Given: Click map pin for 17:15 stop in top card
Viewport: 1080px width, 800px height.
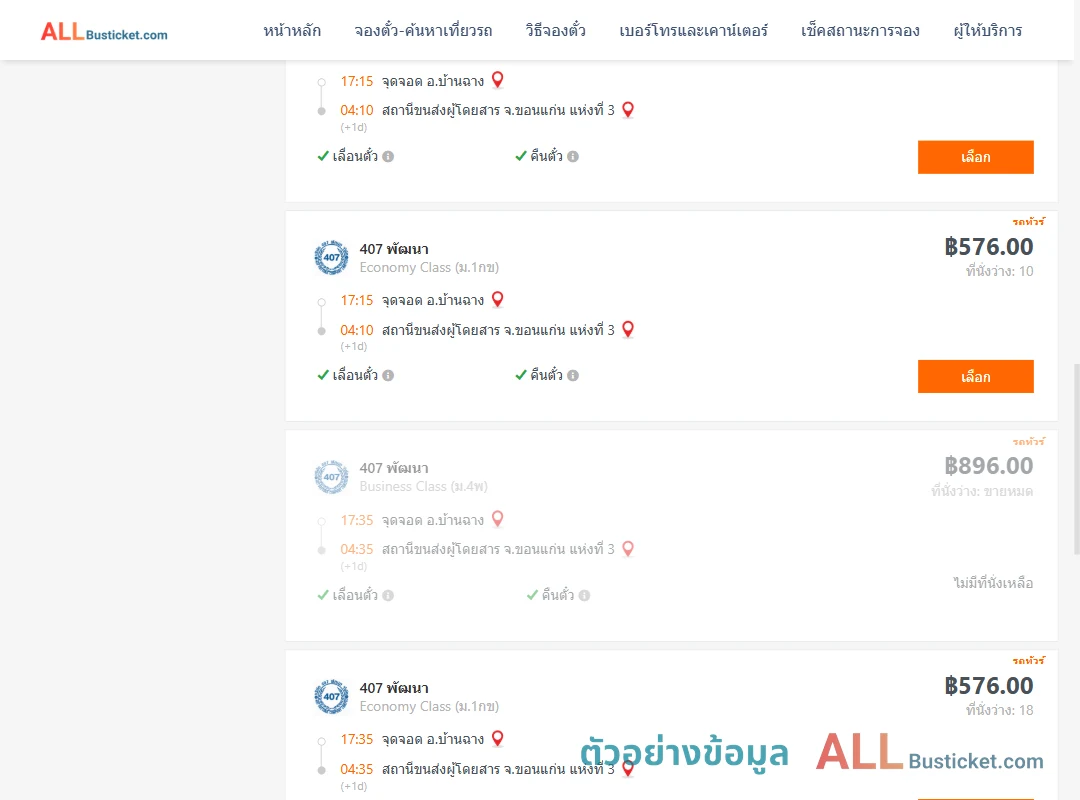Looking at the screenshot, I should (x=497, y=80).
